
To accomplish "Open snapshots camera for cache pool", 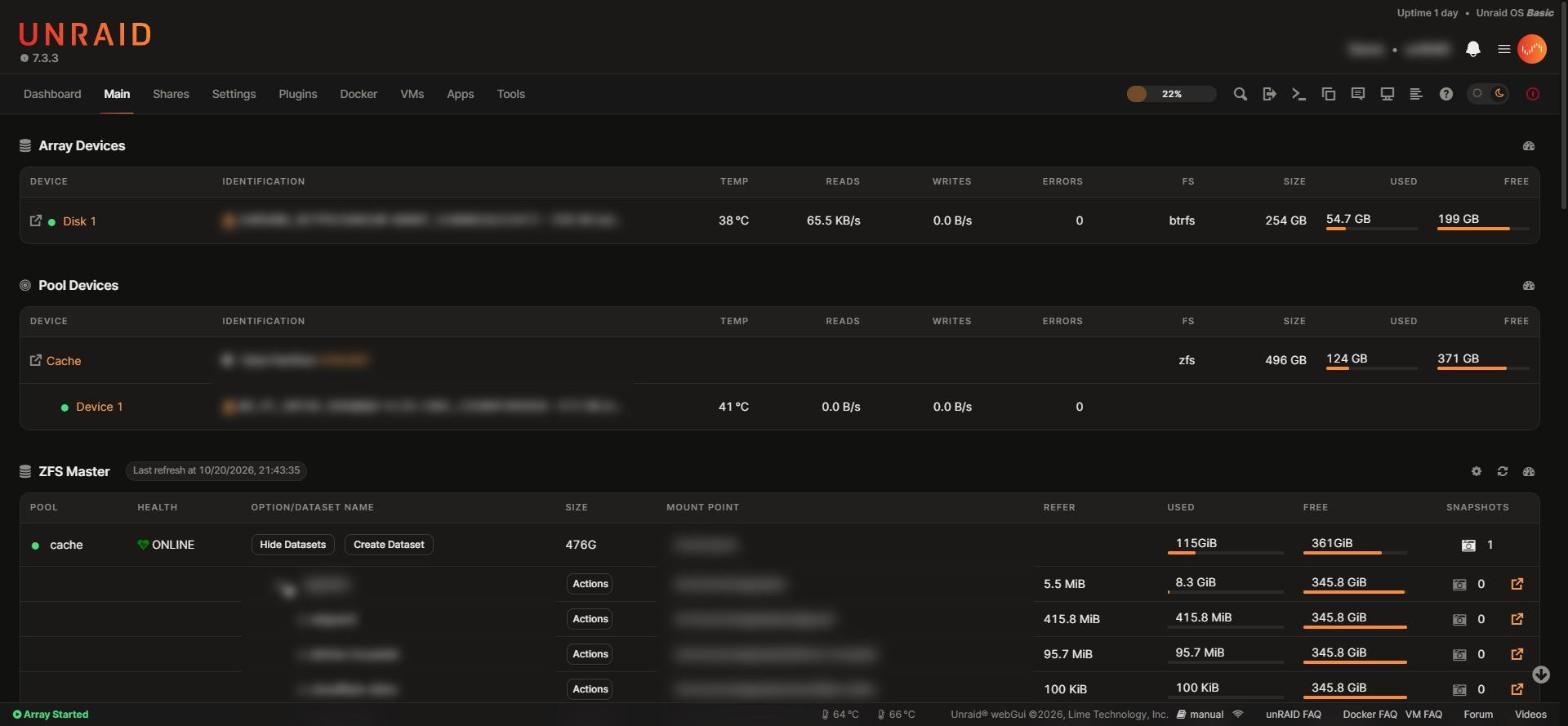I will coord(1468,545).
